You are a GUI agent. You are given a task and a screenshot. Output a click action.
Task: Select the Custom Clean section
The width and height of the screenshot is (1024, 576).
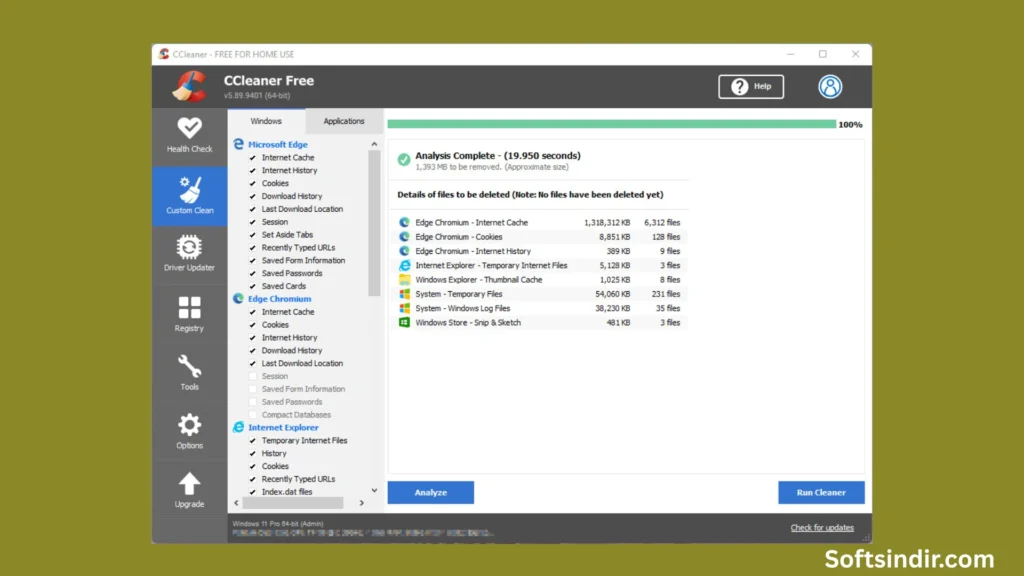tap(189, 196)
